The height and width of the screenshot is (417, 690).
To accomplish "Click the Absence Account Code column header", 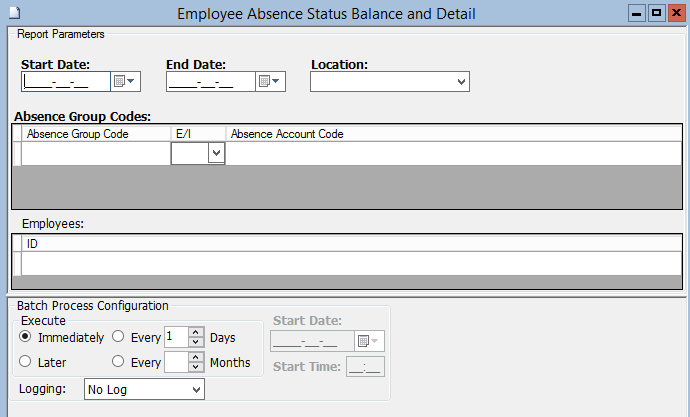I will tap(288, 133).
